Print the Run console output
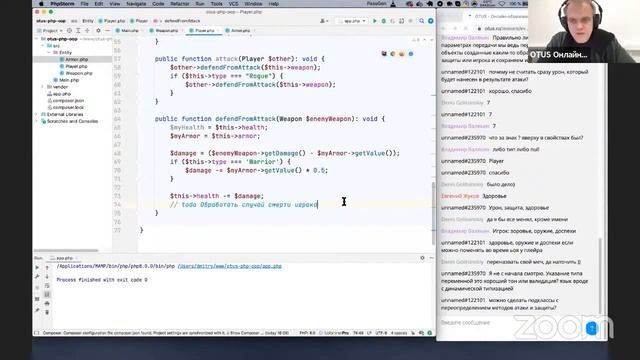640x360 pixels. 47,303
